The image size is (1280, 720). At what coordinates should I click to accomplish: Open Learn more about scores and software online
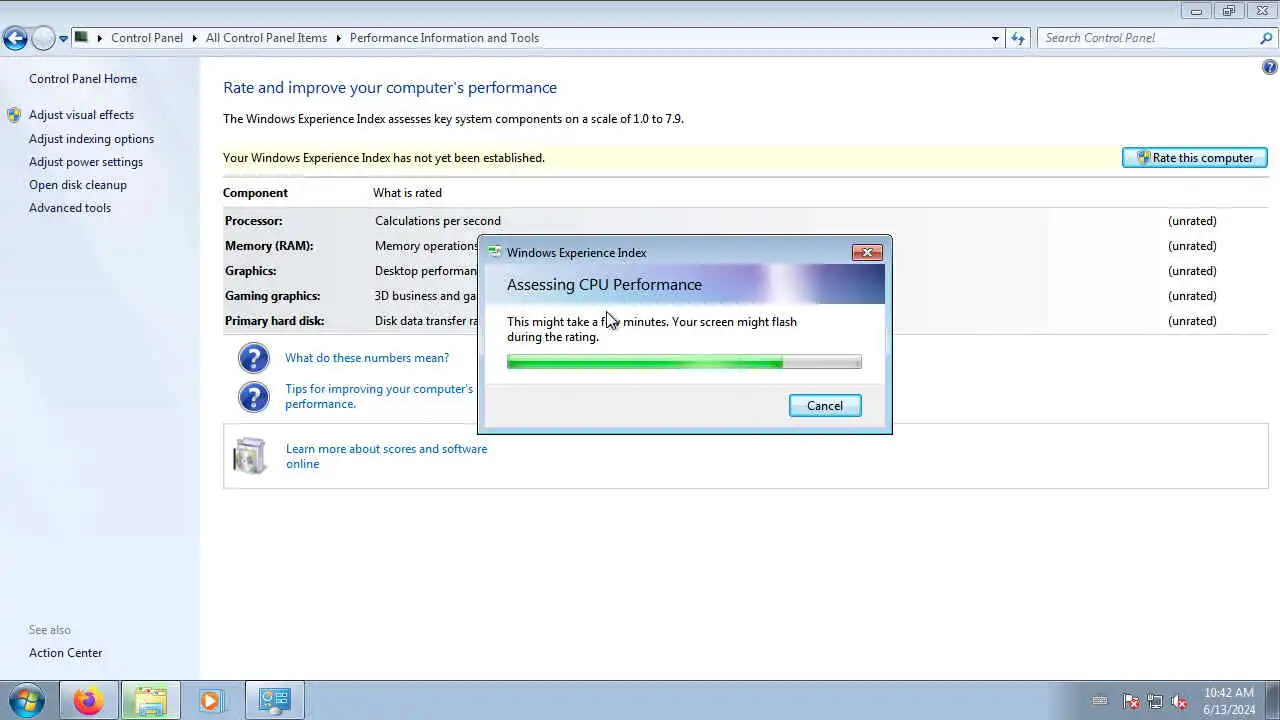(x=386, y=456)
